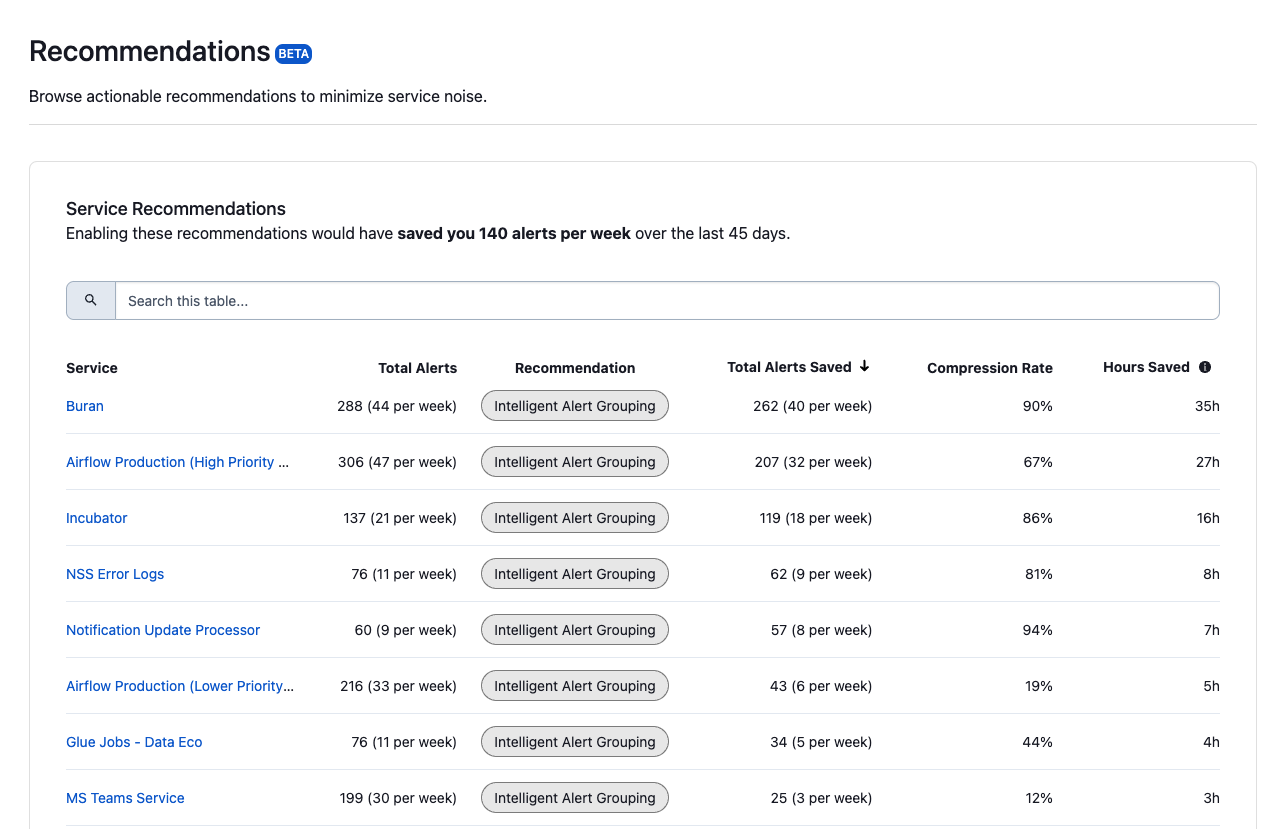Open Intelligent Alert Grouping for NSS Error Logs
Viewport: 1270px width, 829px height.
tap(574, 573)
